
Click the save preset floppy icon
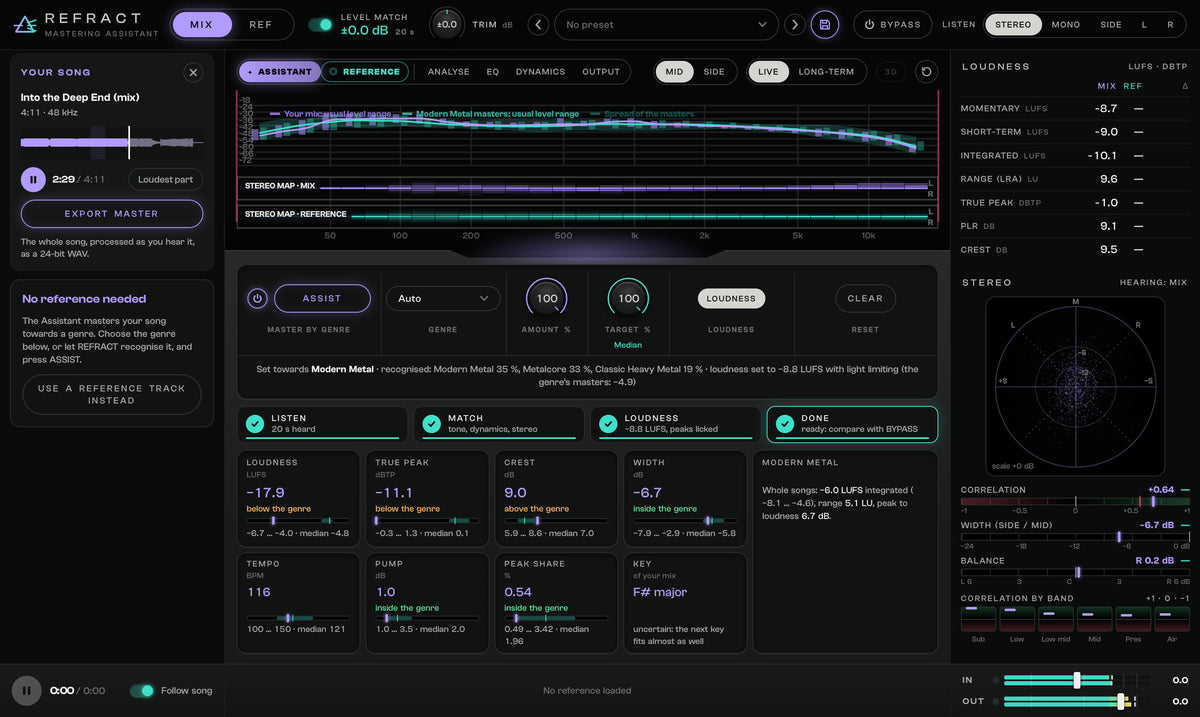[x=825, y=24]
